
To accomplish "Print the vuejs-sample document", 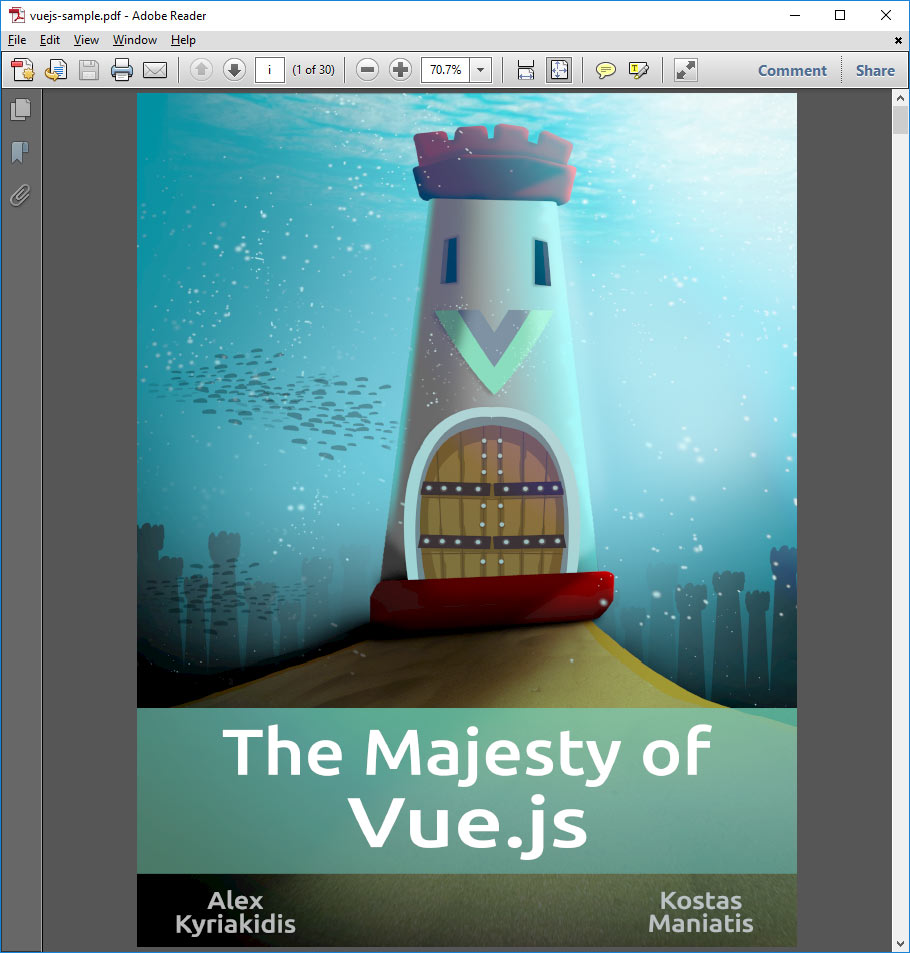I will point(120,70).
